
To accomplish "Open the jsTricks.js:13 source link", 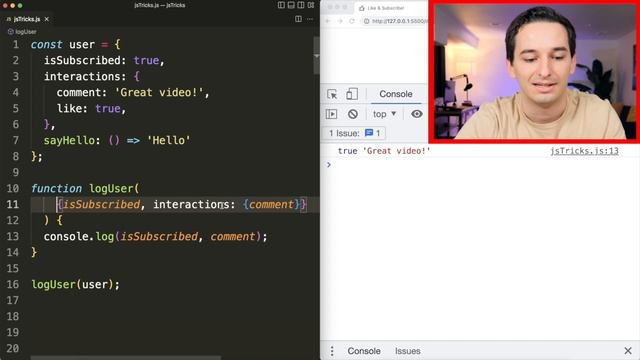I will click(x=584, y=151).
